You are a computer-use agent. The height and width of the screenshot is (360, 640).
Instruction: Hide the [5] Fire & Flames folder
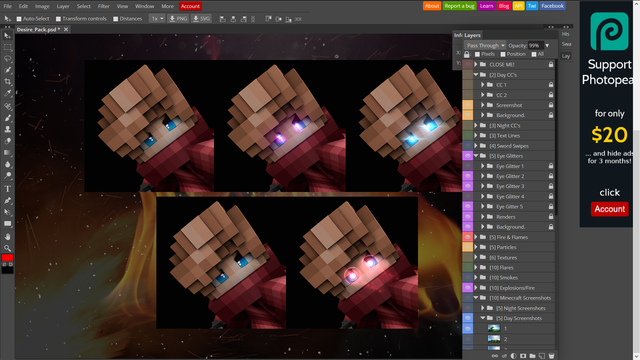click(x=467, y=237)
